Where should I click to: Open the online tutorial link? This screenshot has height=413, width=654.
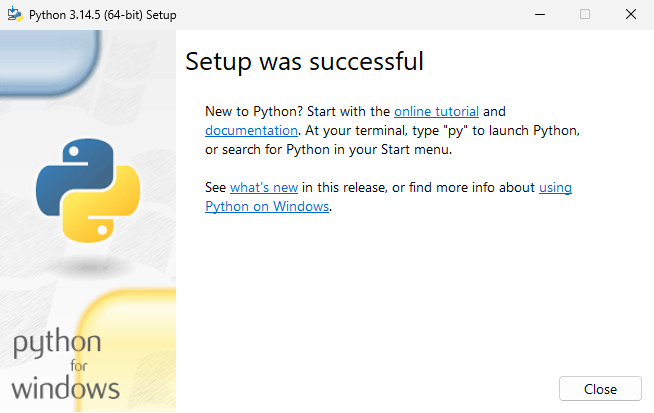(436, 111)
